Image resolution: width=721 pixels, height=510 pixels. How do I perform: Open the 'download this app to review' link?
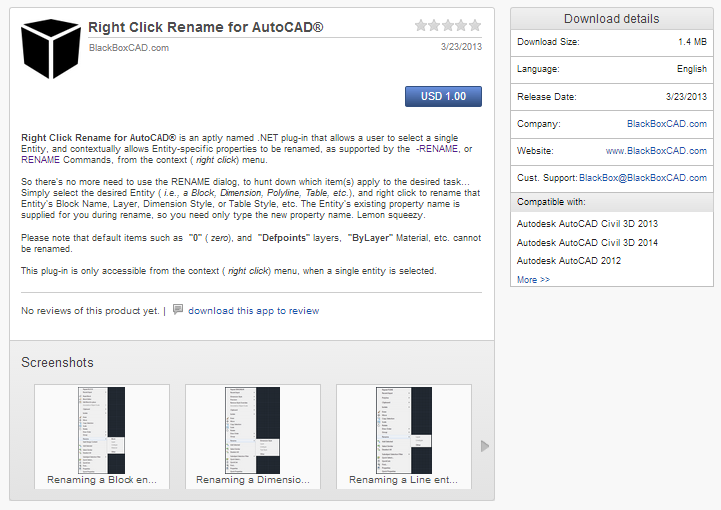[x=253, y=311]
